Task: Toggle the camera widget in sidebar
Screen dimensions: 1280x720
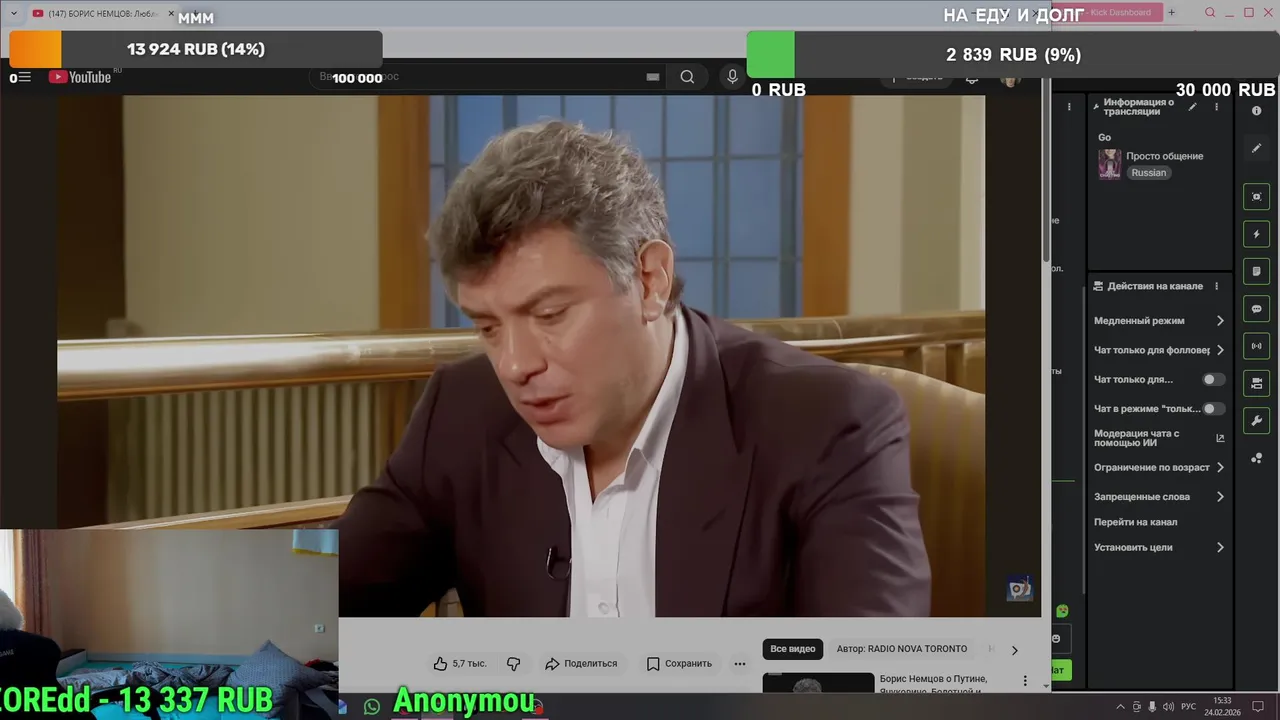Action: (1257, 383)
